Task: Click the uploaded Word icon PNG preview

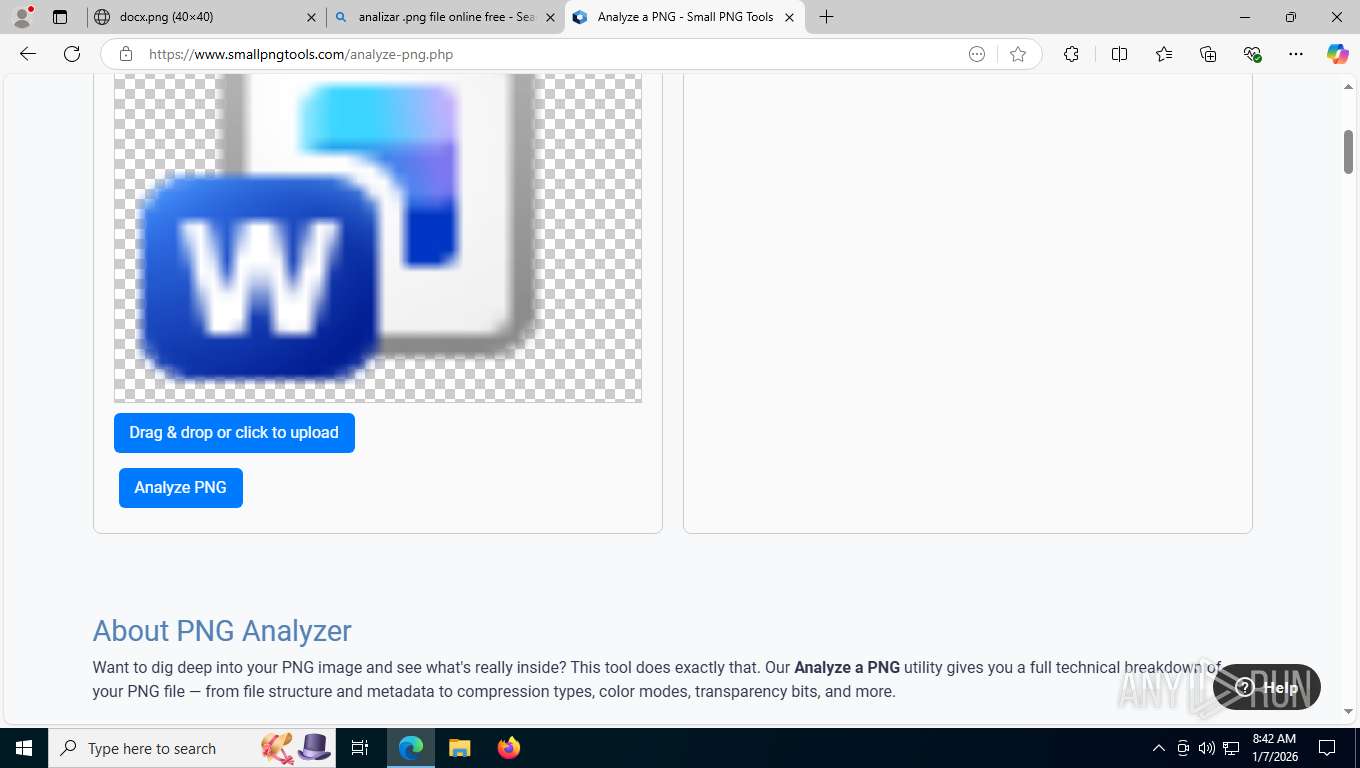Action: click(378, 238)
